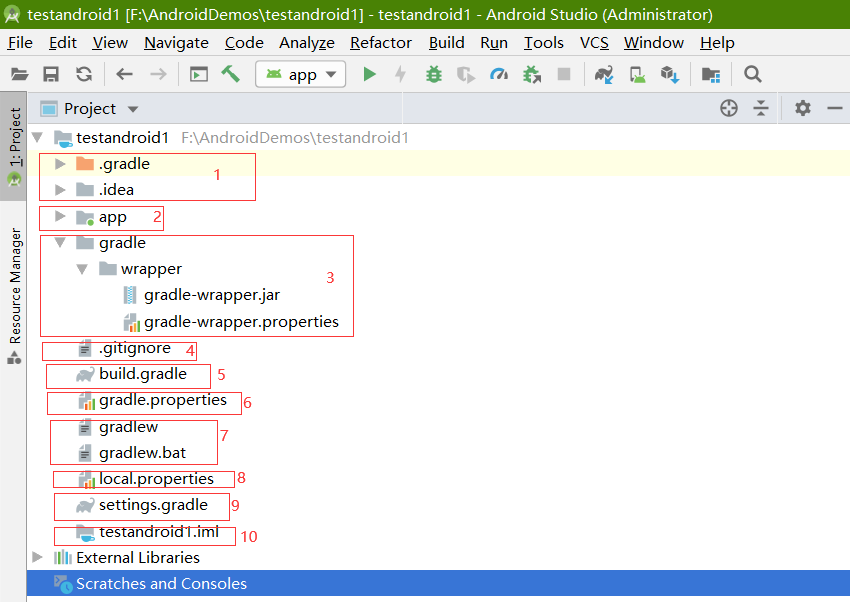Click the Save All disk icon
The width and height of the screenshot is (850, 602).
[51, 74]
